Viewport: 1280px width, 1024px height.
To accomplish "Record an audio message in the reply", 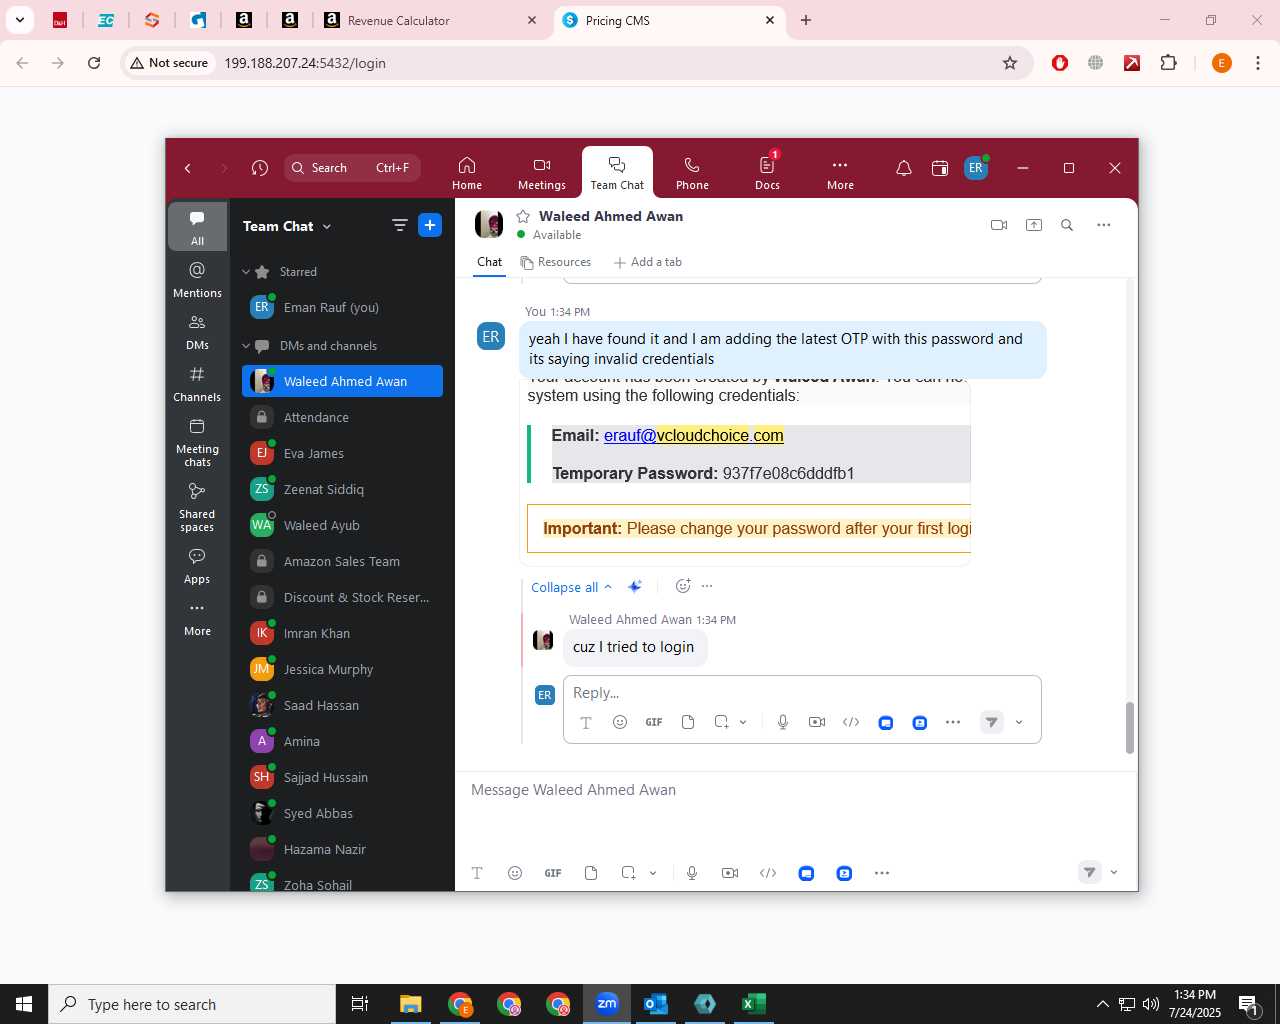I will pyautogui.click(x=783, y=722).
